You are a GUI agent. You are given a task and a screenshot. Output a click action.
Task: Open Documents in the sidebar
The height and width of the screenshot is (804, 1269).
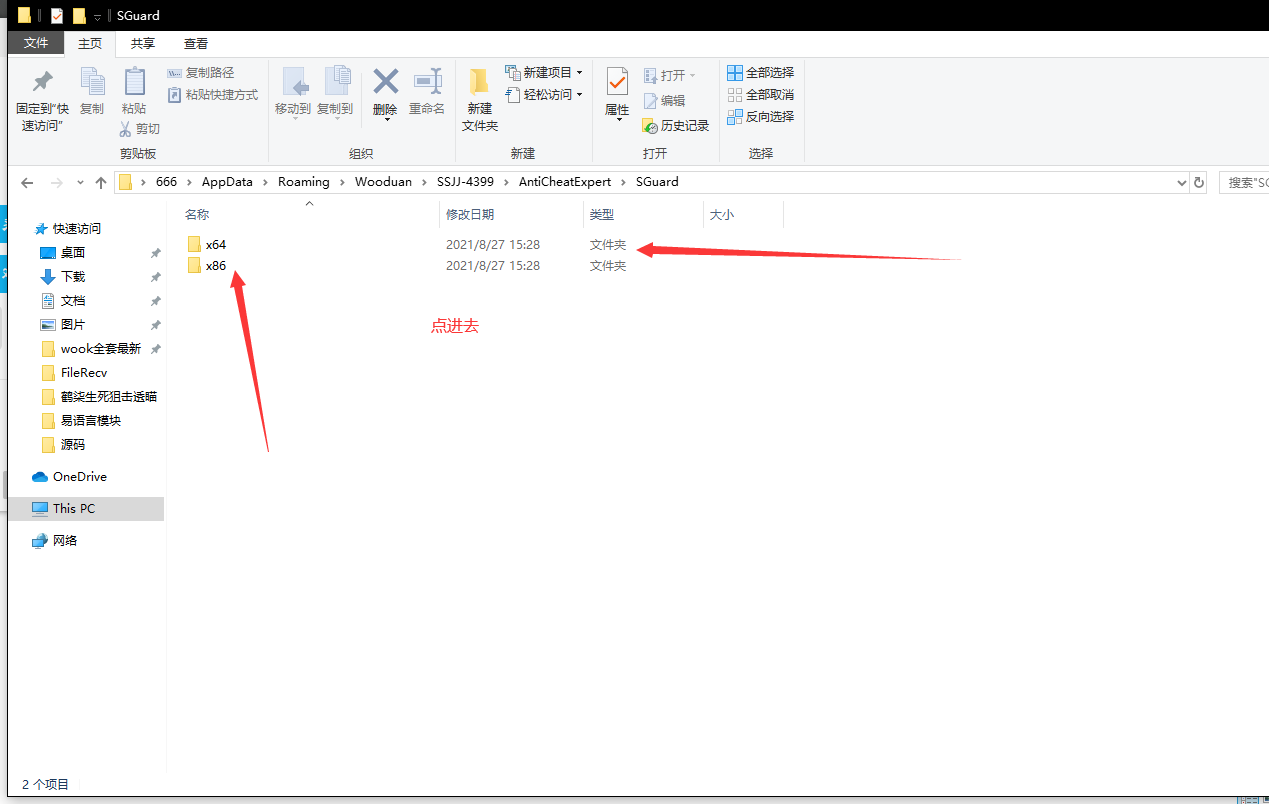(x=63, y=300)
